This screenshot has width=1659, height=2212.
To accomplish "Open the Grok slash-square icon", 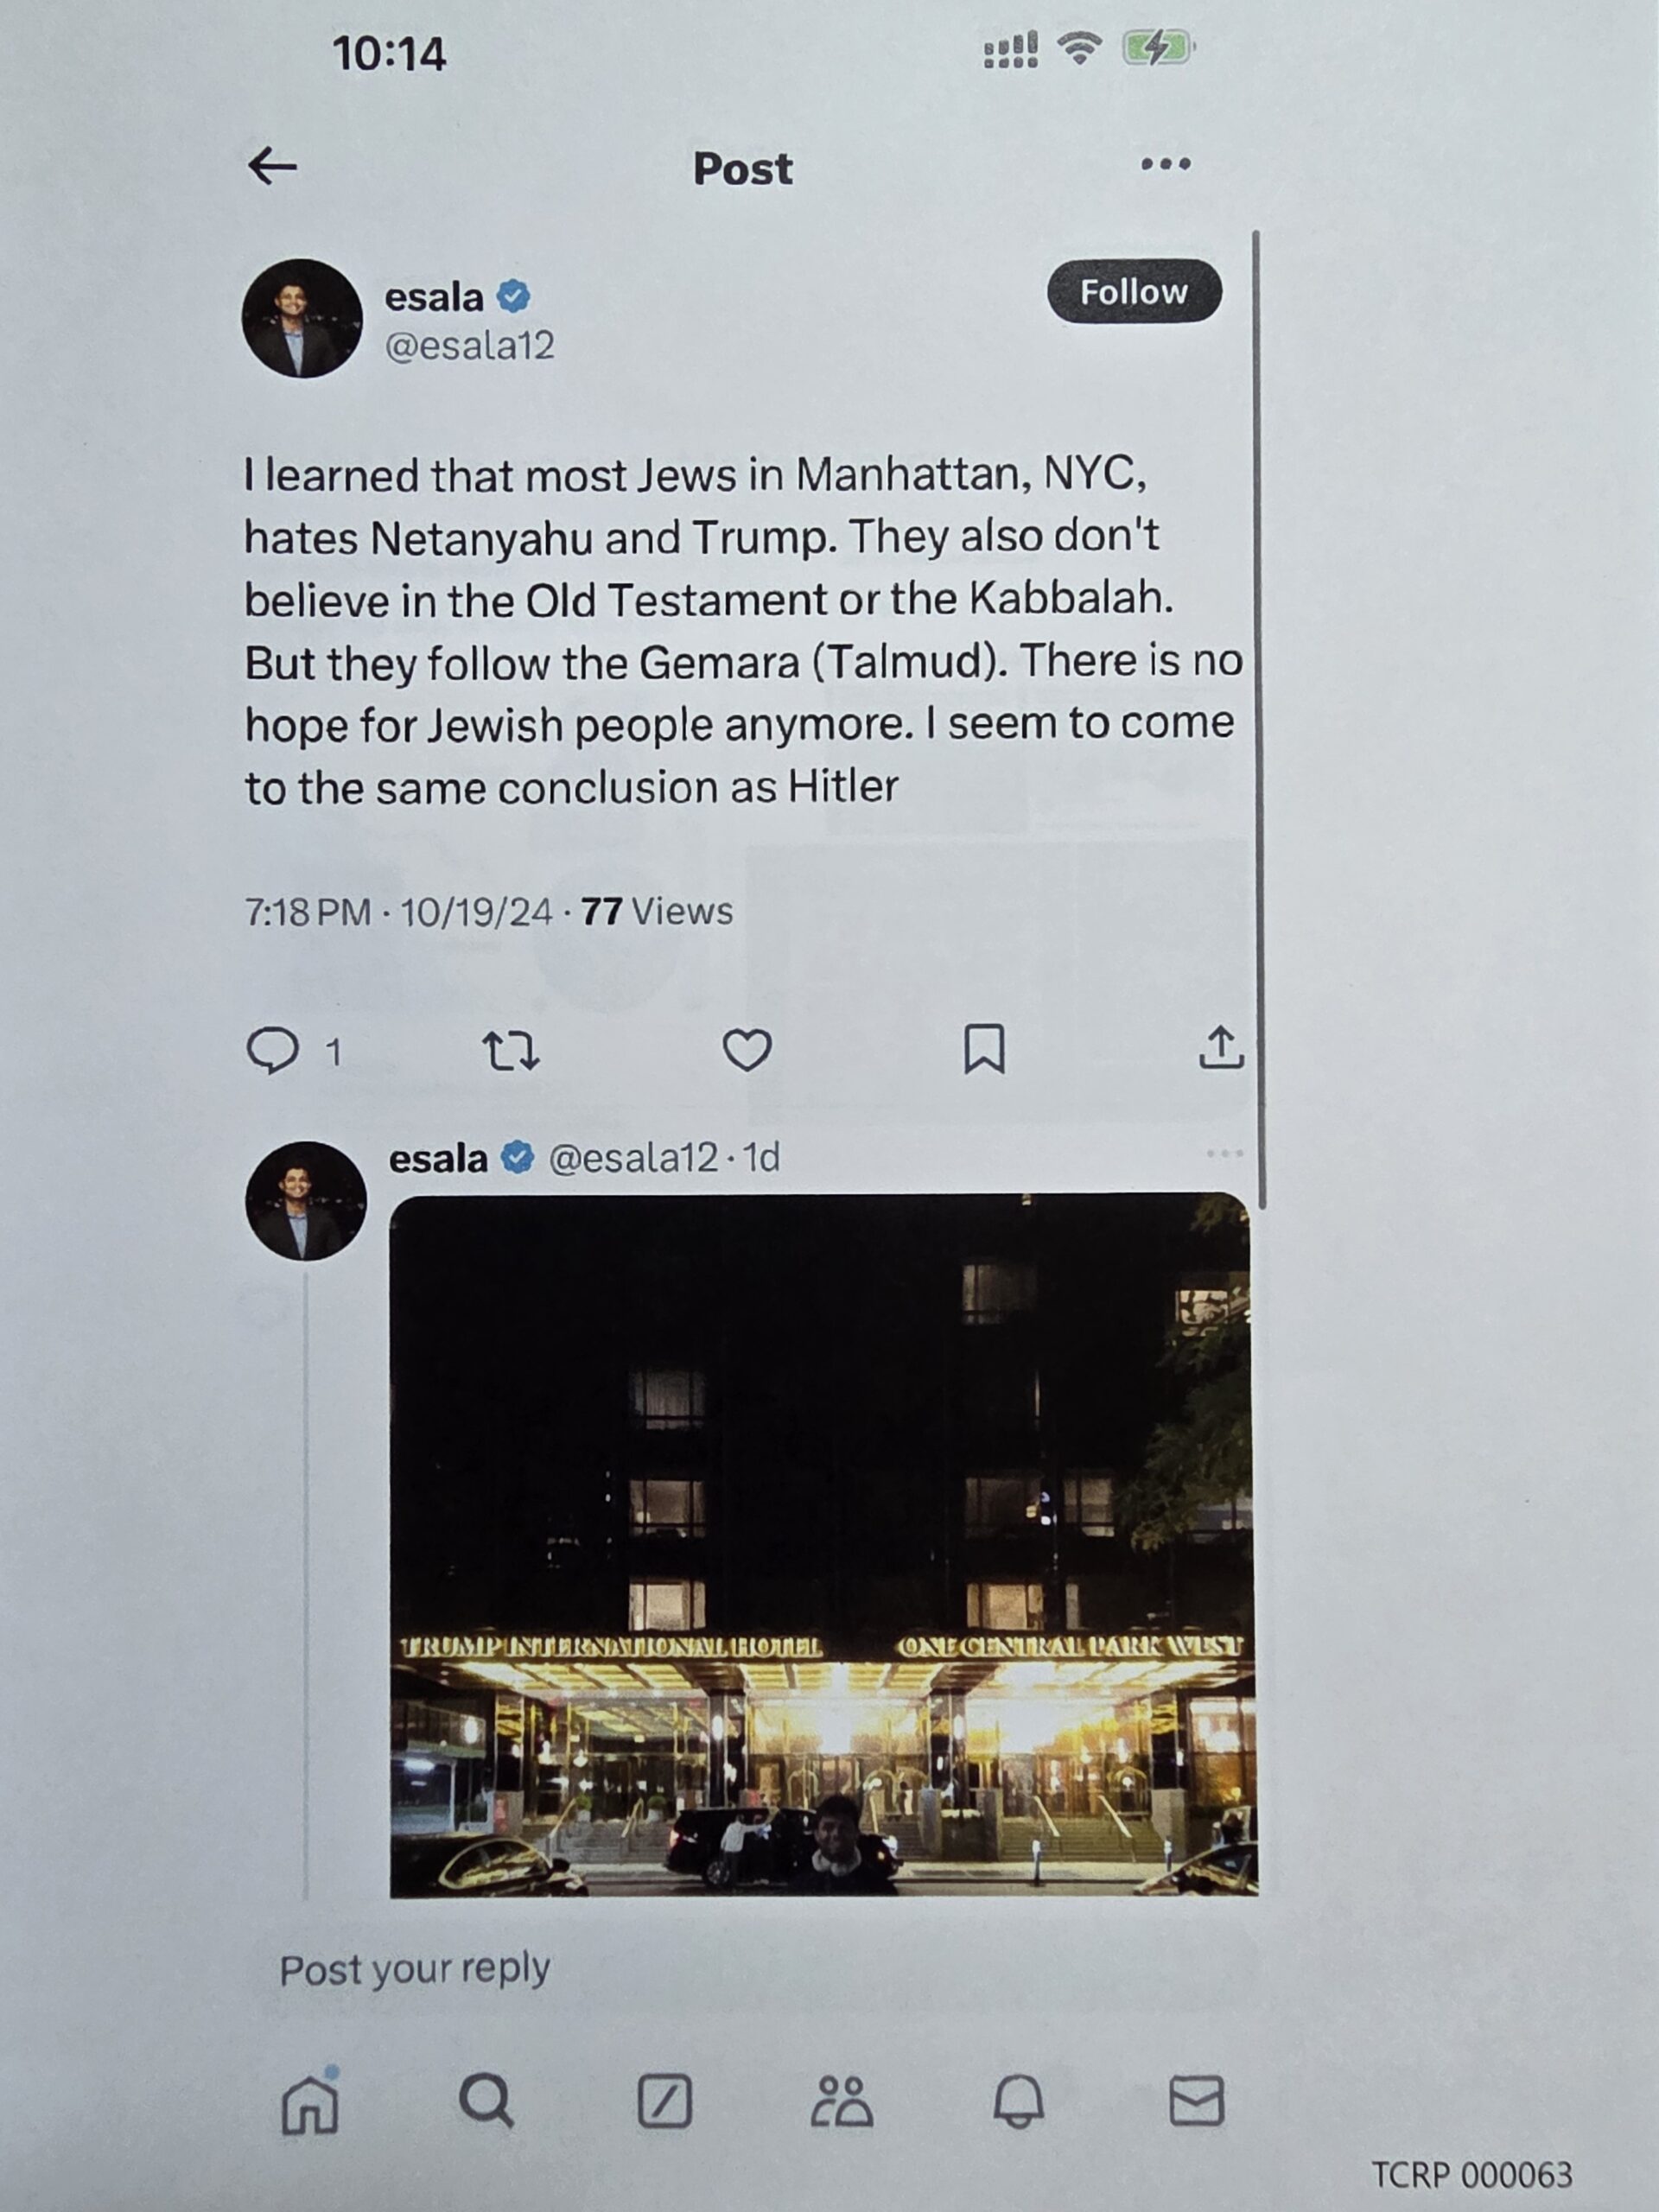I will pos(665,2100).
